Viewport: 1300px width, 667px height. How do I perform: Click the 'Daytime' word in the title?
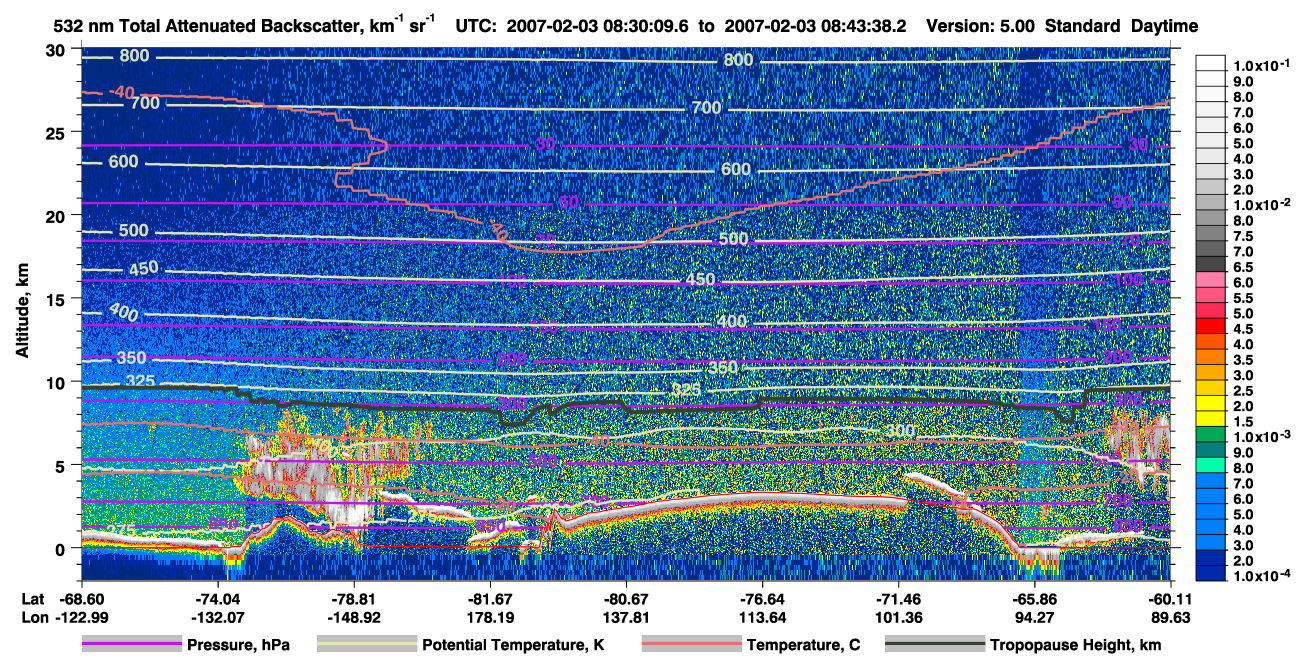pyautogui.click(x=1164, y=27)
